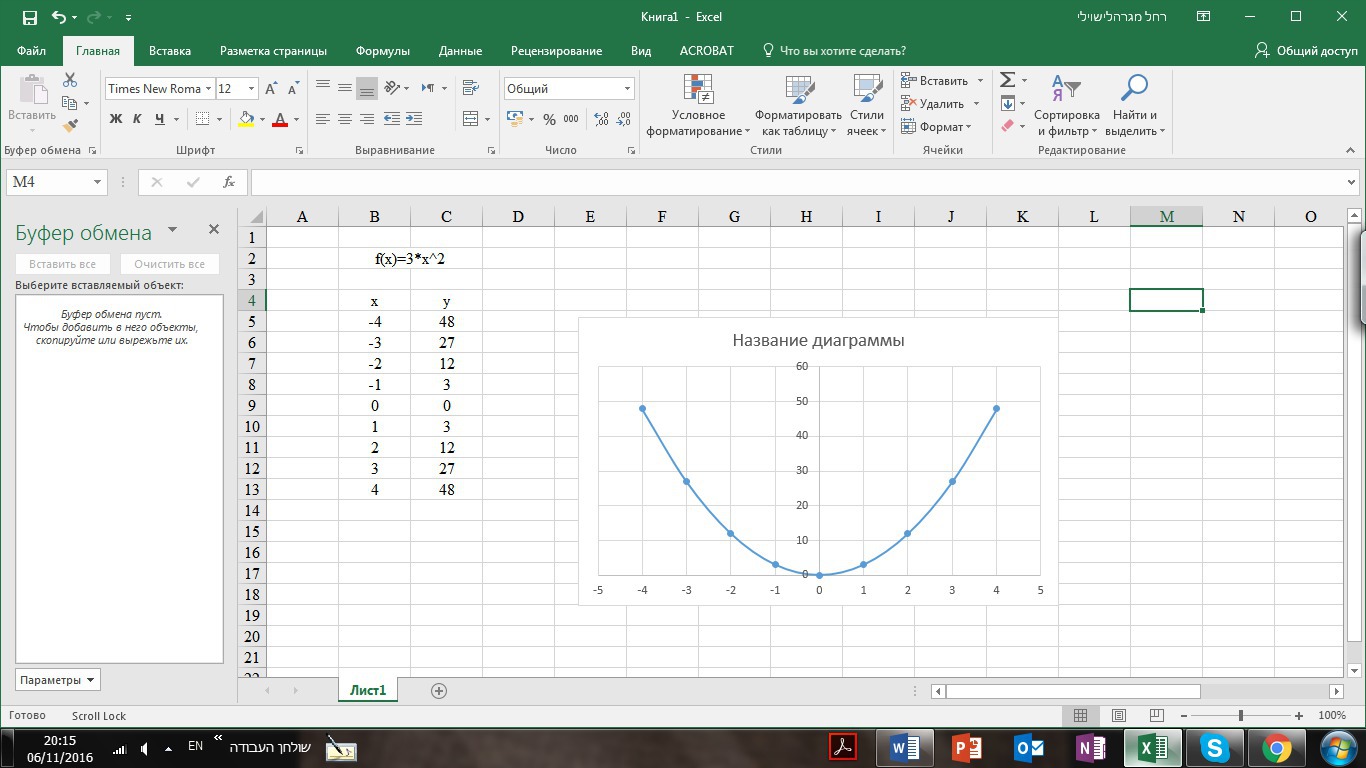
Task: Apply the 000 comma style format
Action: coord(571,119)
